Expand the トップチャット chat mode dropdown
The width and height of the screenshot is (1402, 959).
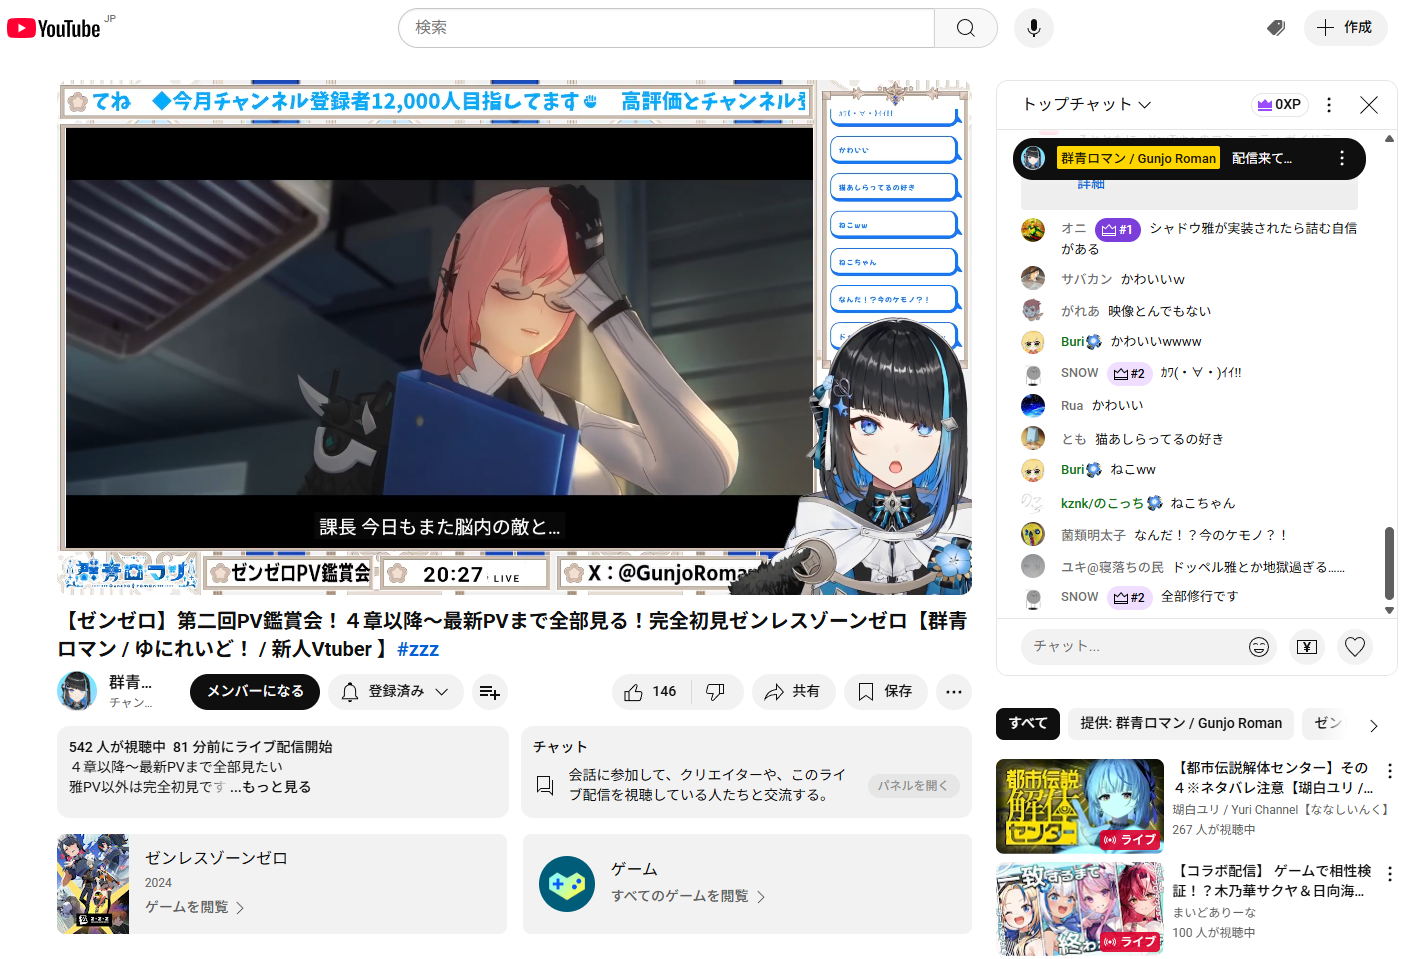click(x=1087, y=104)
